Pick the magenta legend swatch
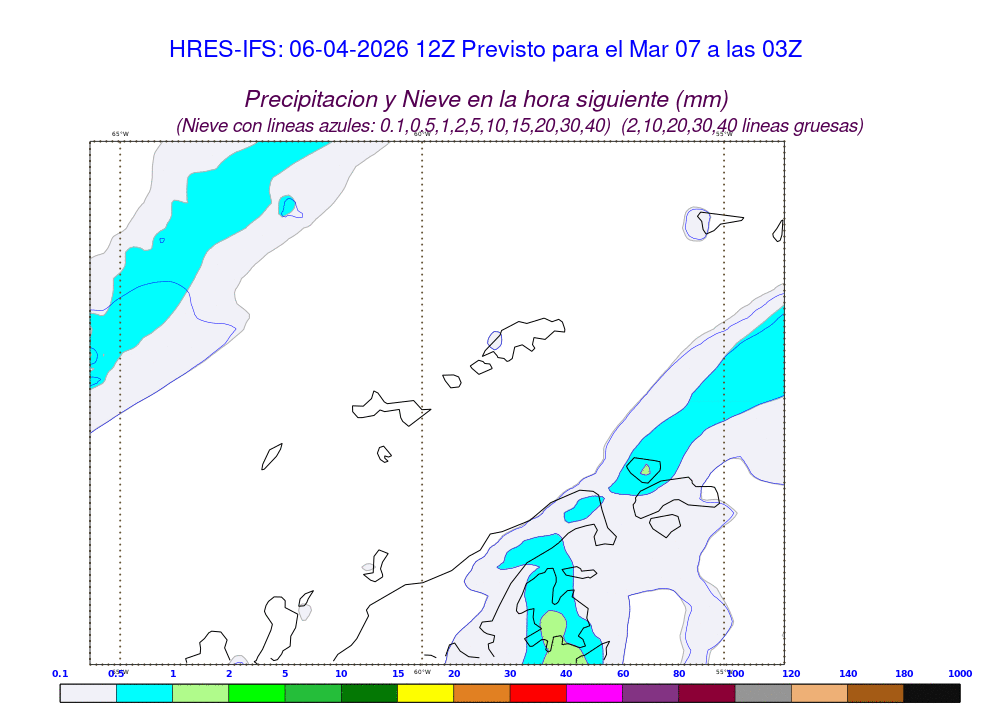Screen dimensions: 1000x707 click(x=594, y=692)
